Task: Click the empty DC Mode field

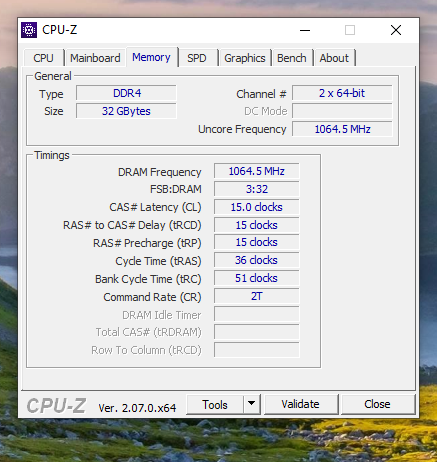Action: coord(342,111)
